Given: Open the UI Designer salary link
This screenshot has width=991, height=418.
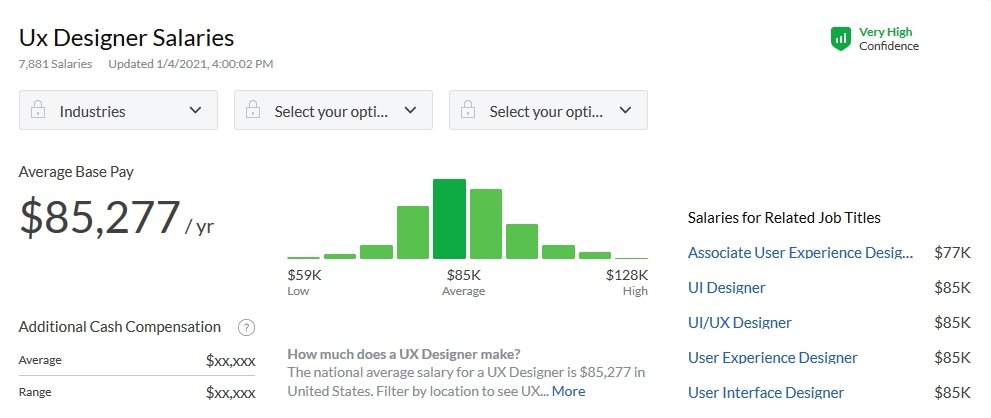Looking at the screenshot, I should tap(727, 288).
